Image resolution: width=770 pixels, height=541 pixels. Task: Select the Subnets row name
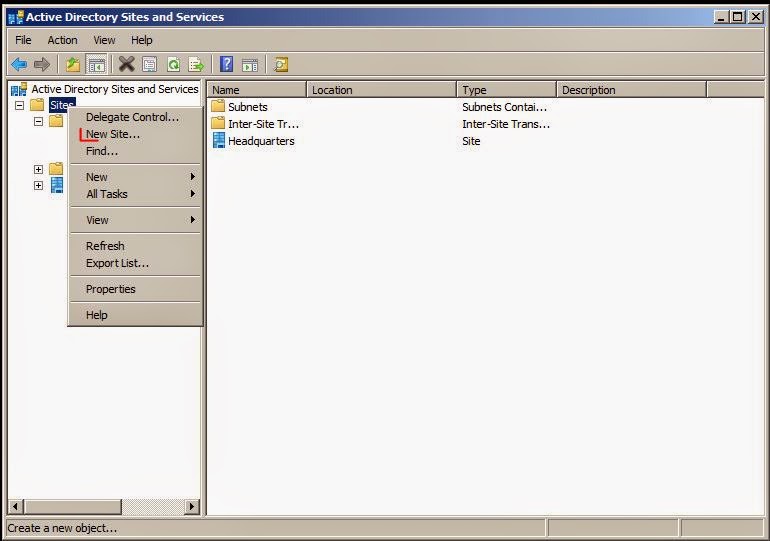tap(248, 107)
